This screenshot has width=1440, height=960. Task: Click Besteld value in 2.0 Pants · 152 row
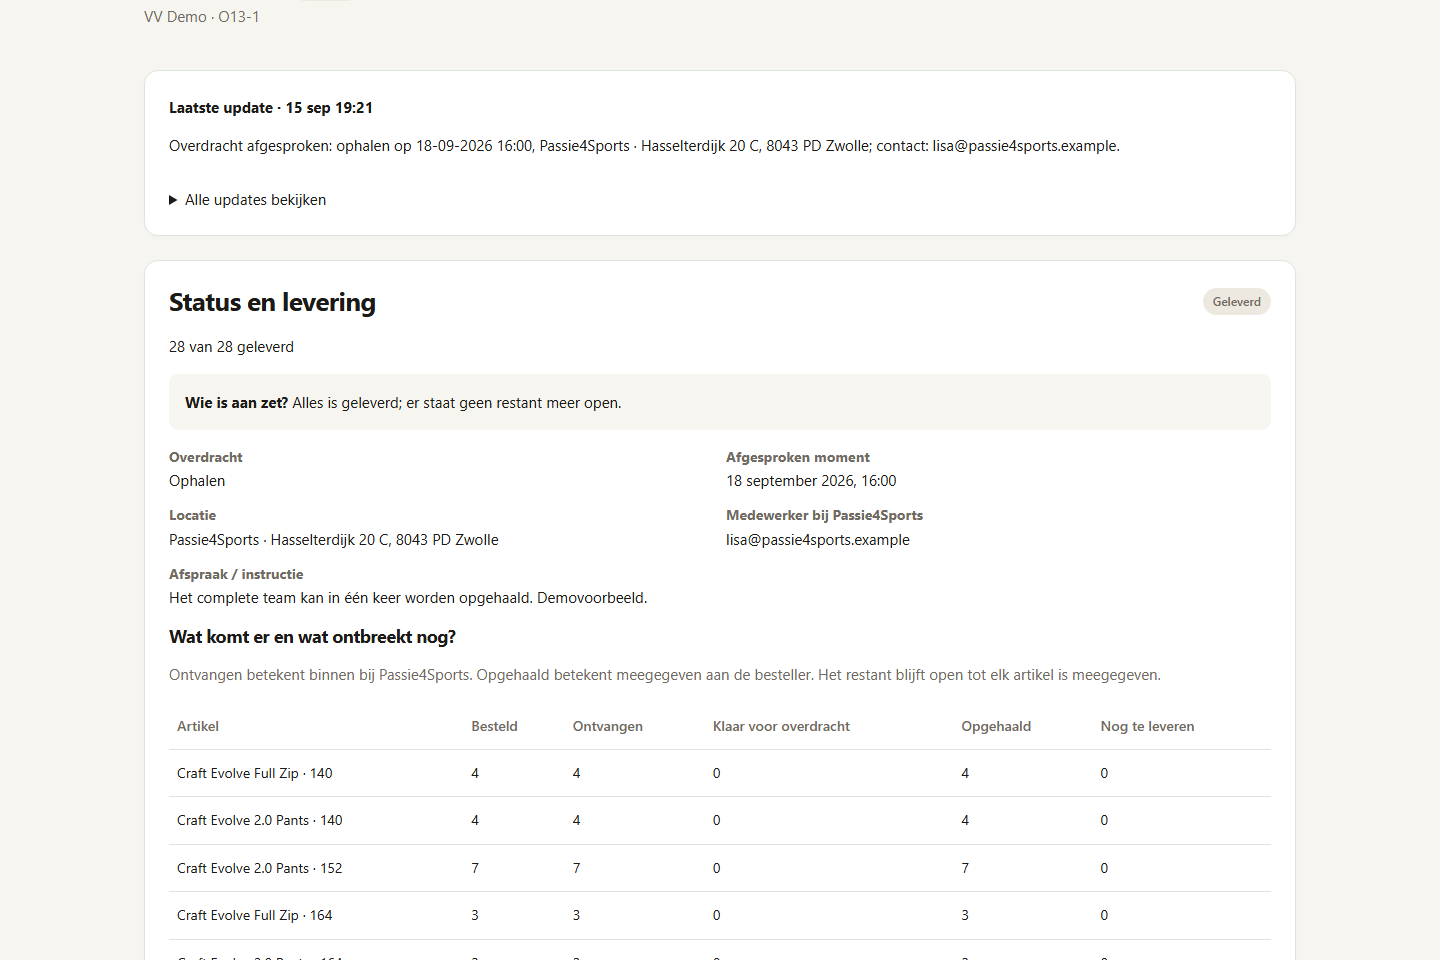[475, 868]
